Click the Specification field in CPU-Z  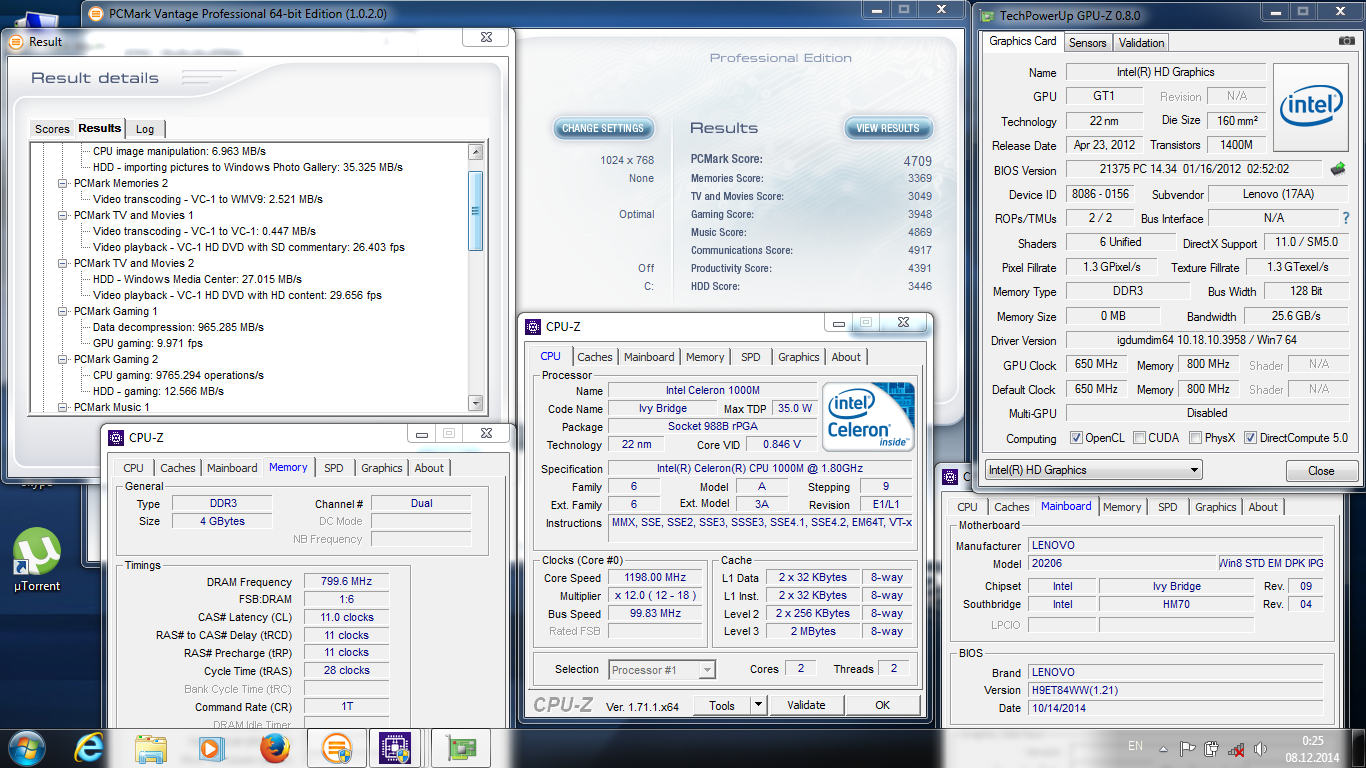click(760, 469)
